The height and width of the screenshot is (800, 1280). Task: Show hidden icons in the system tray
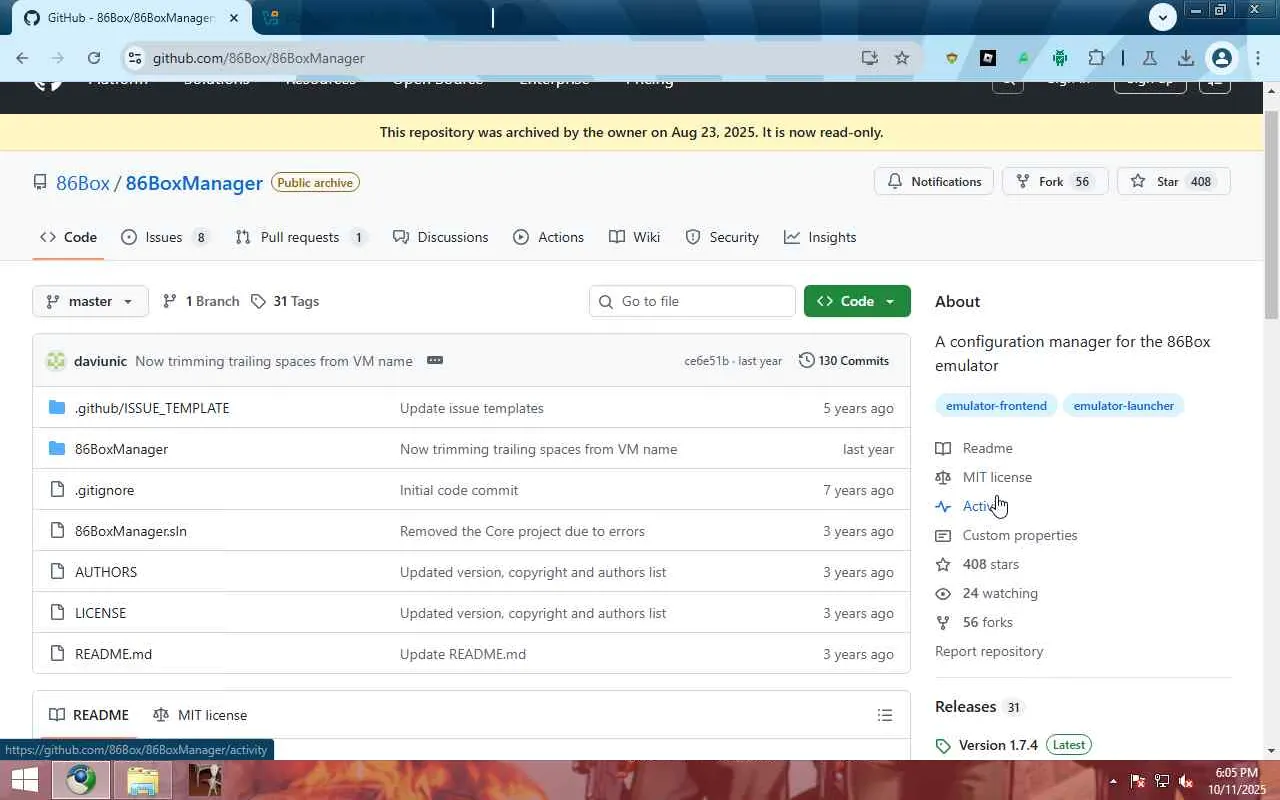[1113, 781]
